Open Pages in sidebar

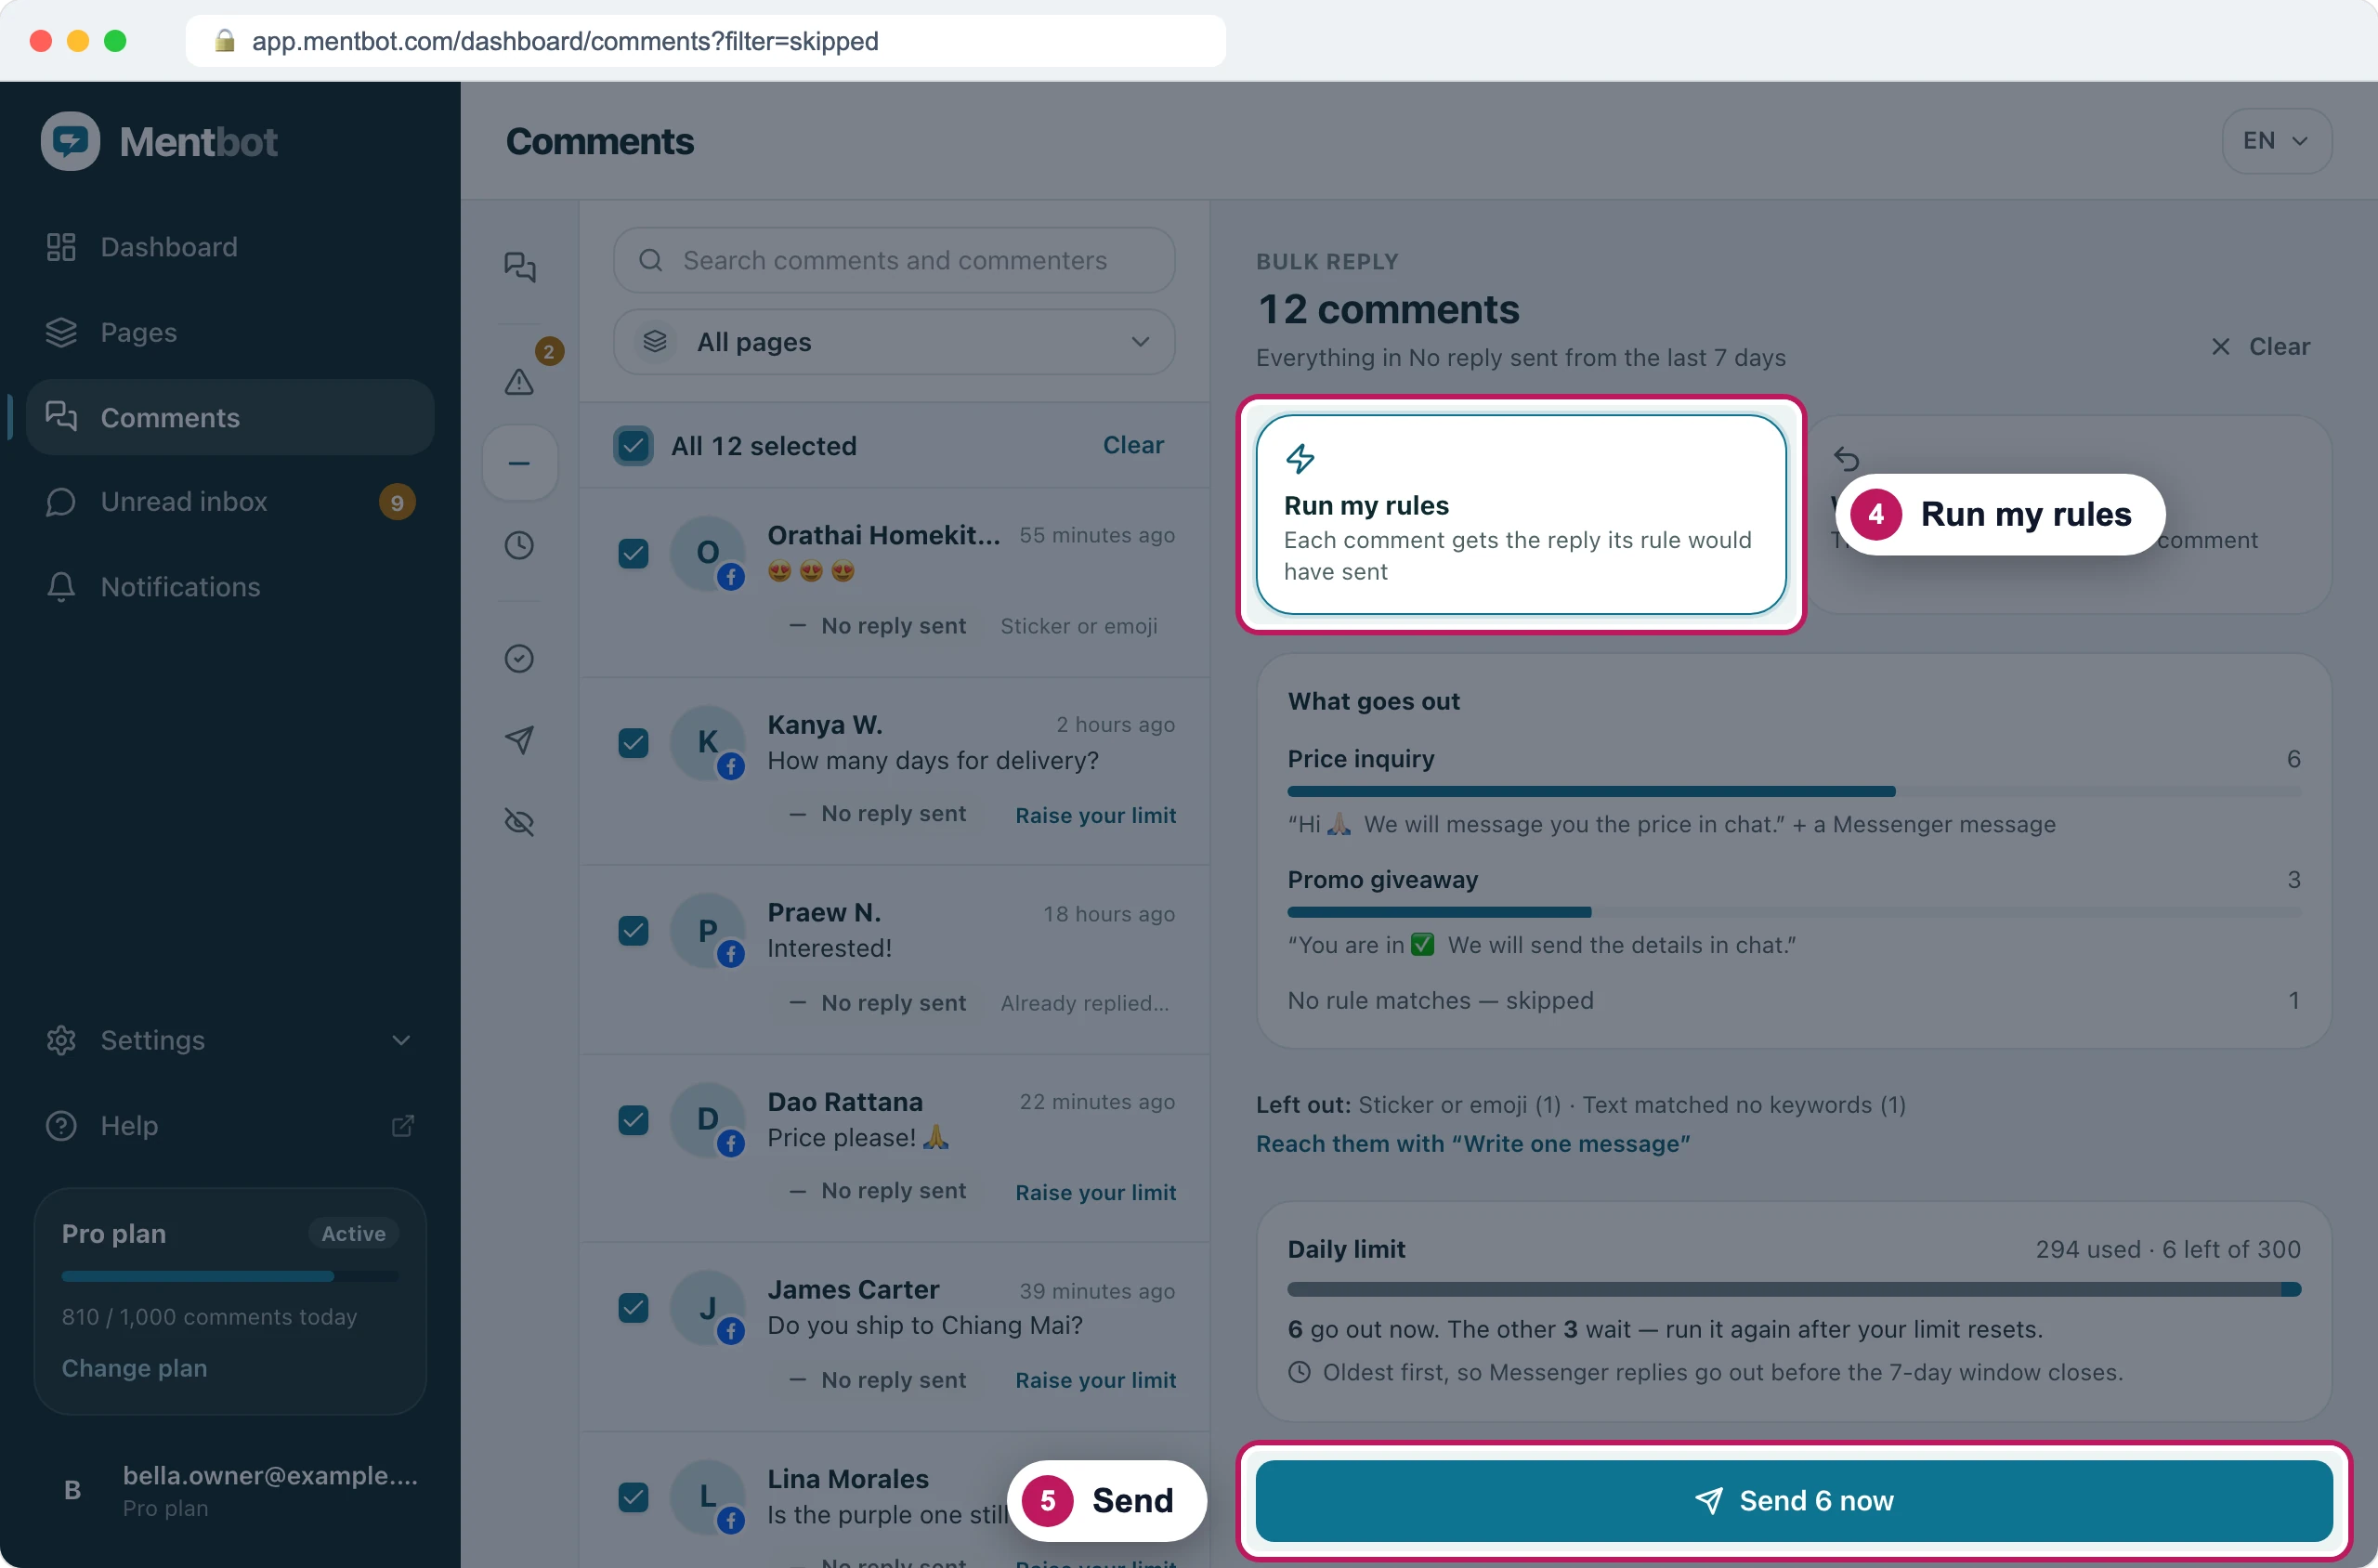click(230, 332)
